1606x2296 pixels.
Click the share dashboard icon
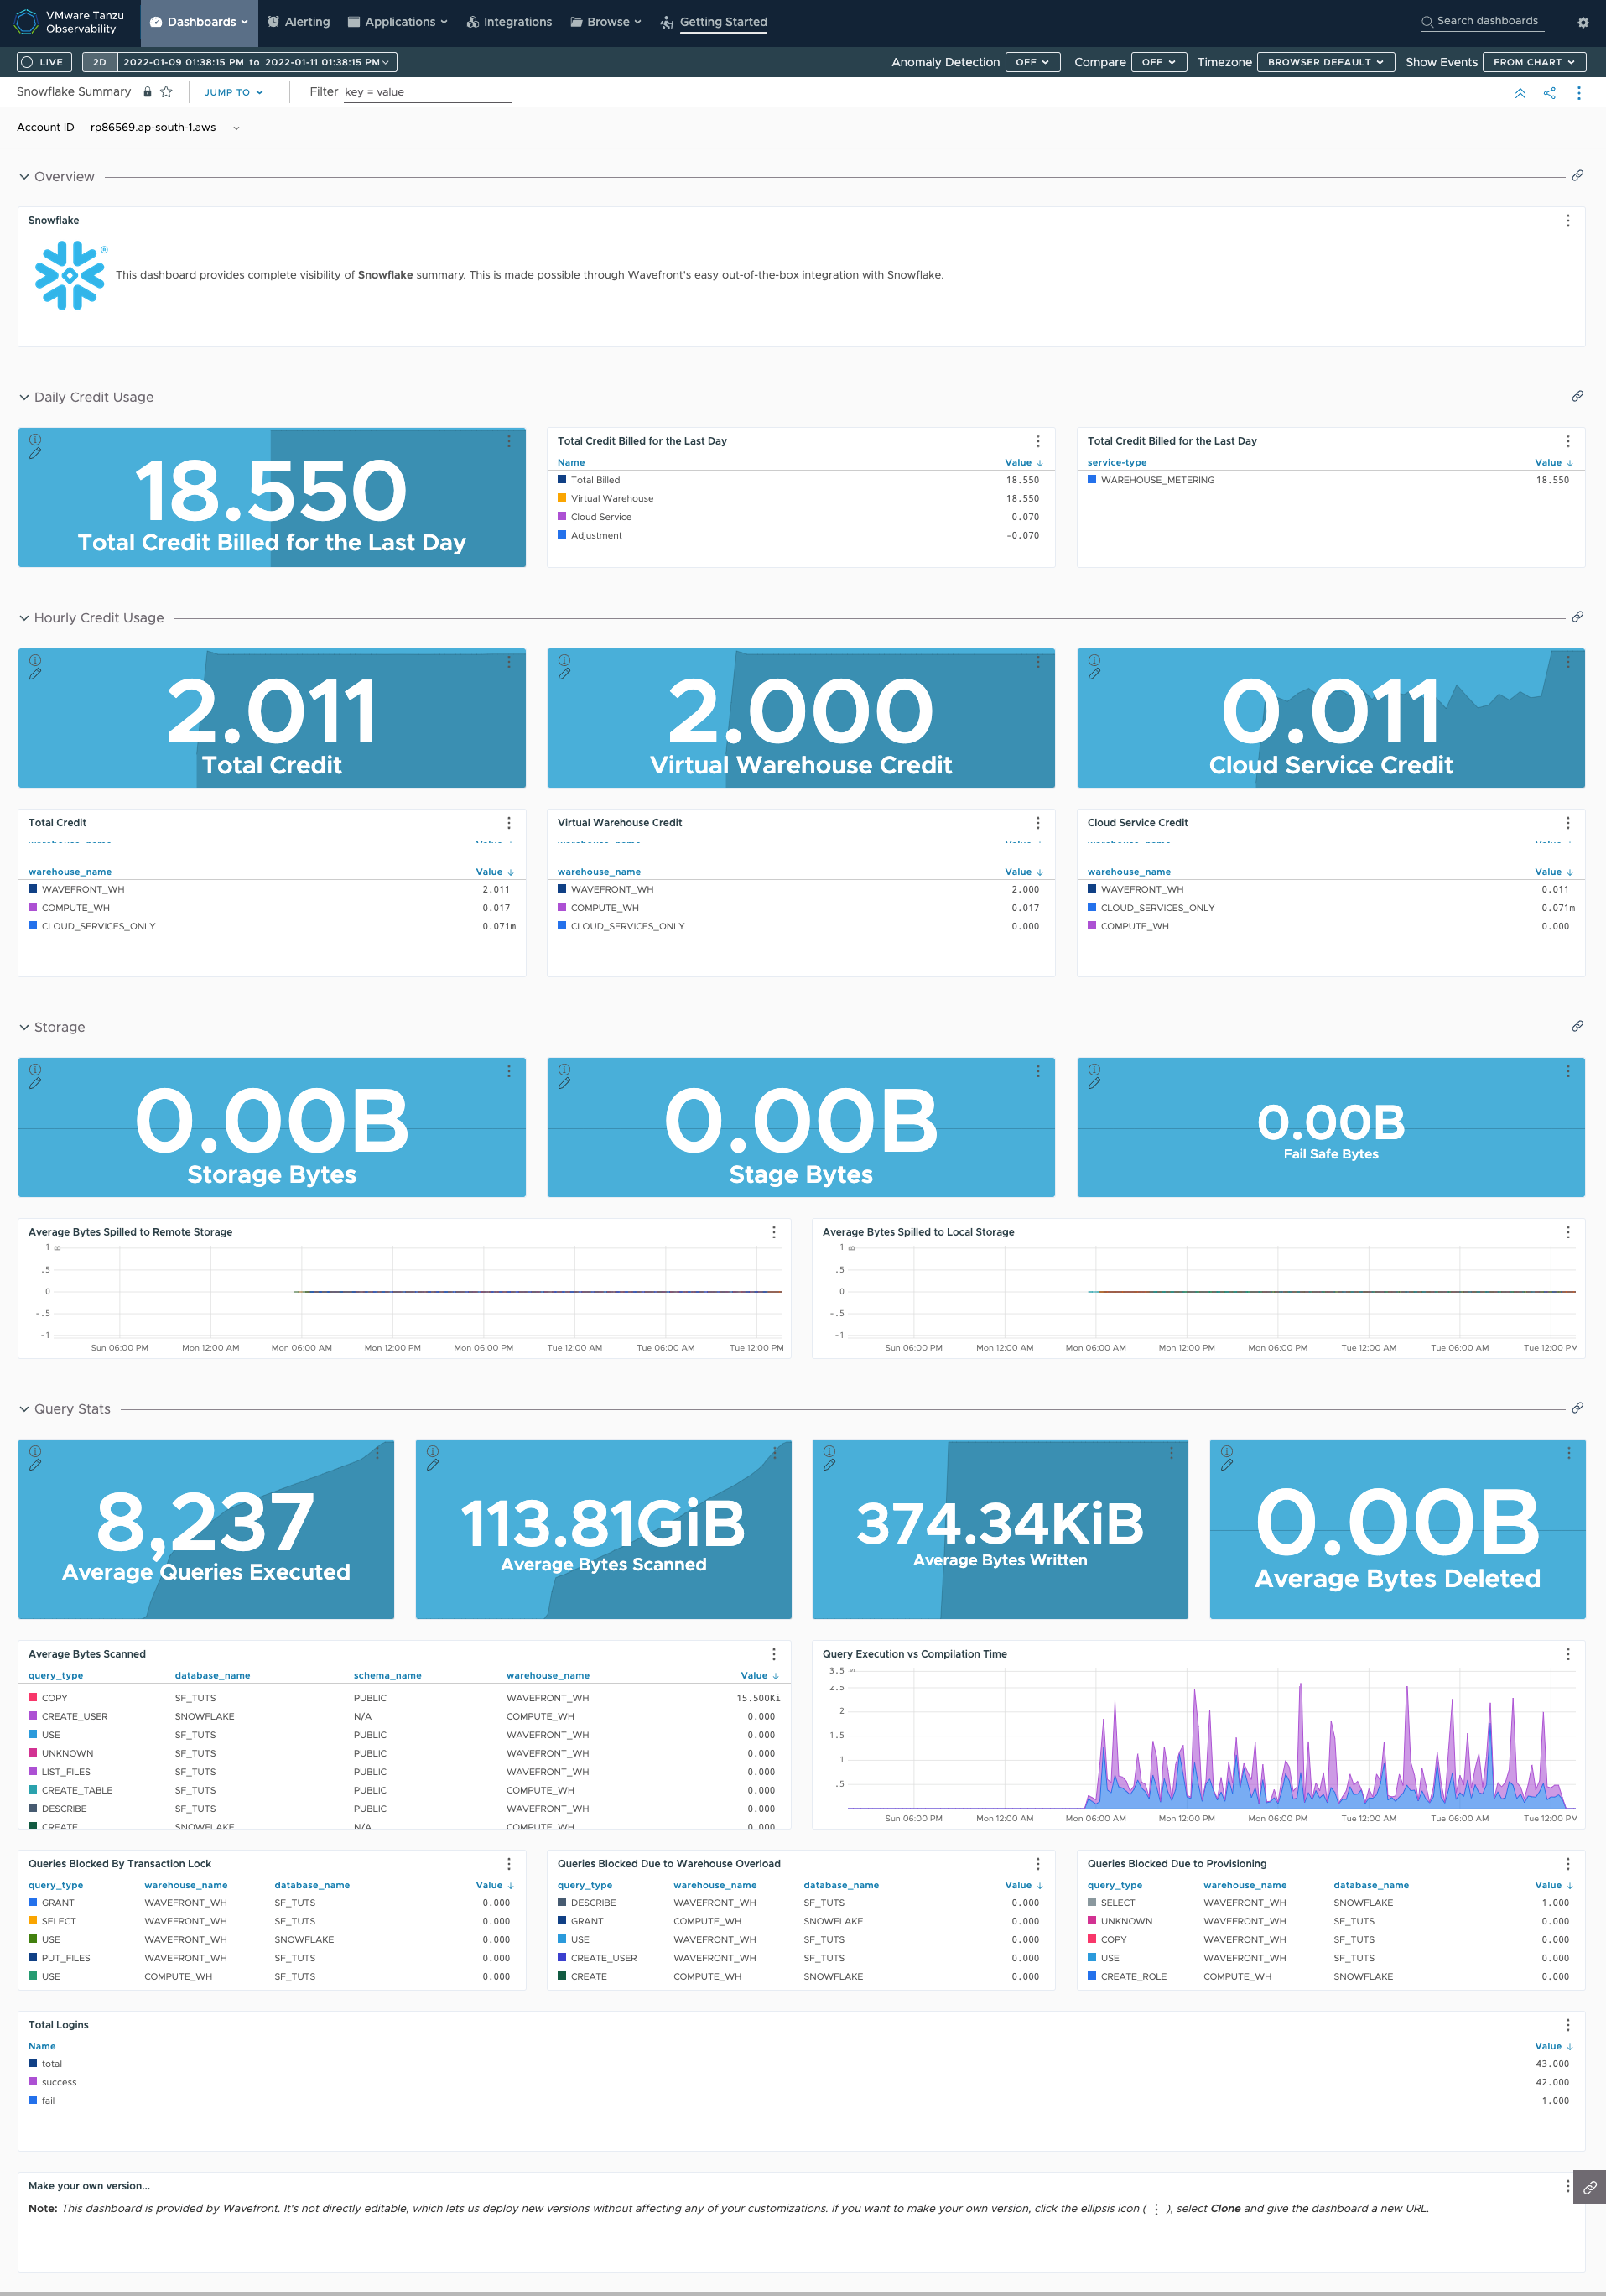[x=1549, y=93]
